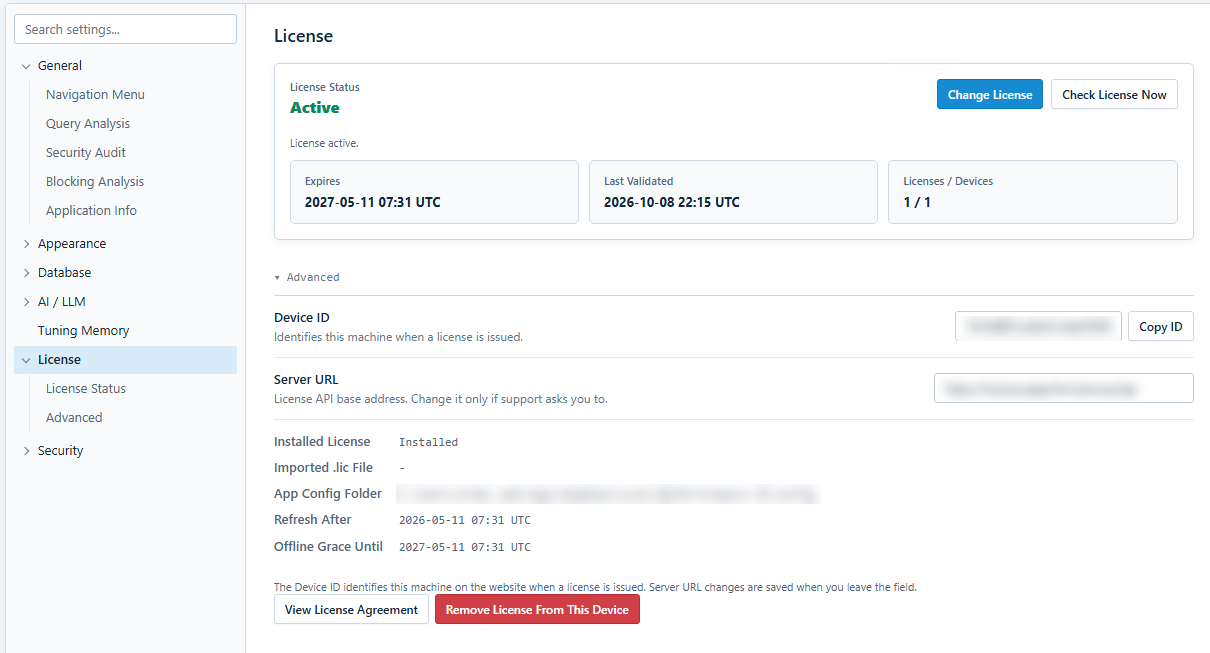The width and height of the screenshot is (1210, 653).
Task: Click the License page heading
Action: [303, 36]
